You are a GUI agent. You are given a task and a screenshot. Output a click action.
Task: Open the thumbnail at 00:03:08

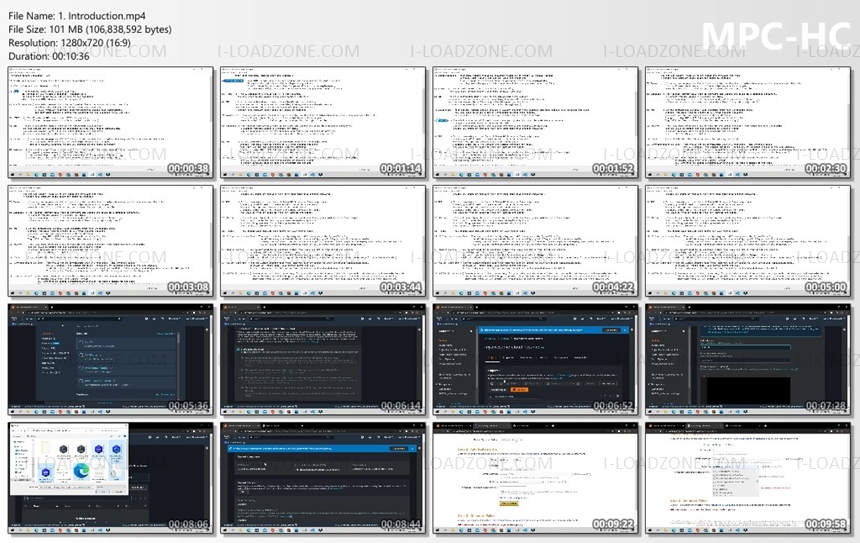click(x=111, y=241)
